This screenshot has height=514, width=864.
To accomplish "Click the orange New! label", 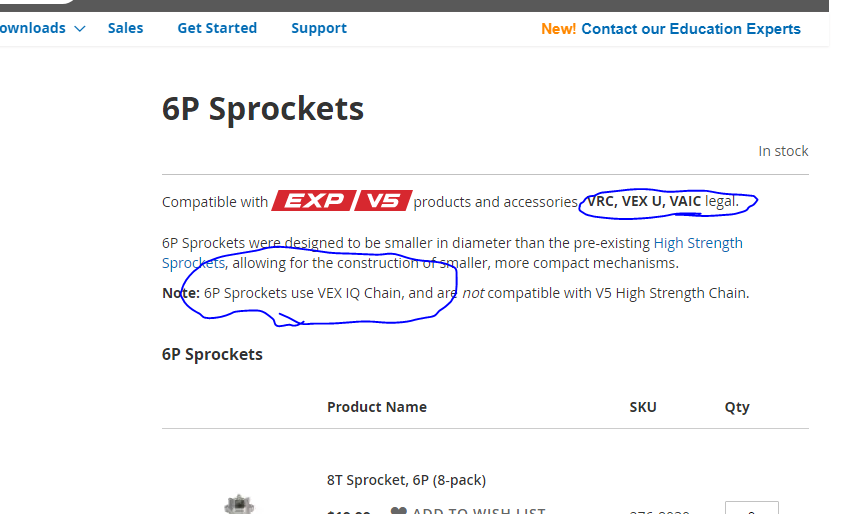I will tap(558, 29).
